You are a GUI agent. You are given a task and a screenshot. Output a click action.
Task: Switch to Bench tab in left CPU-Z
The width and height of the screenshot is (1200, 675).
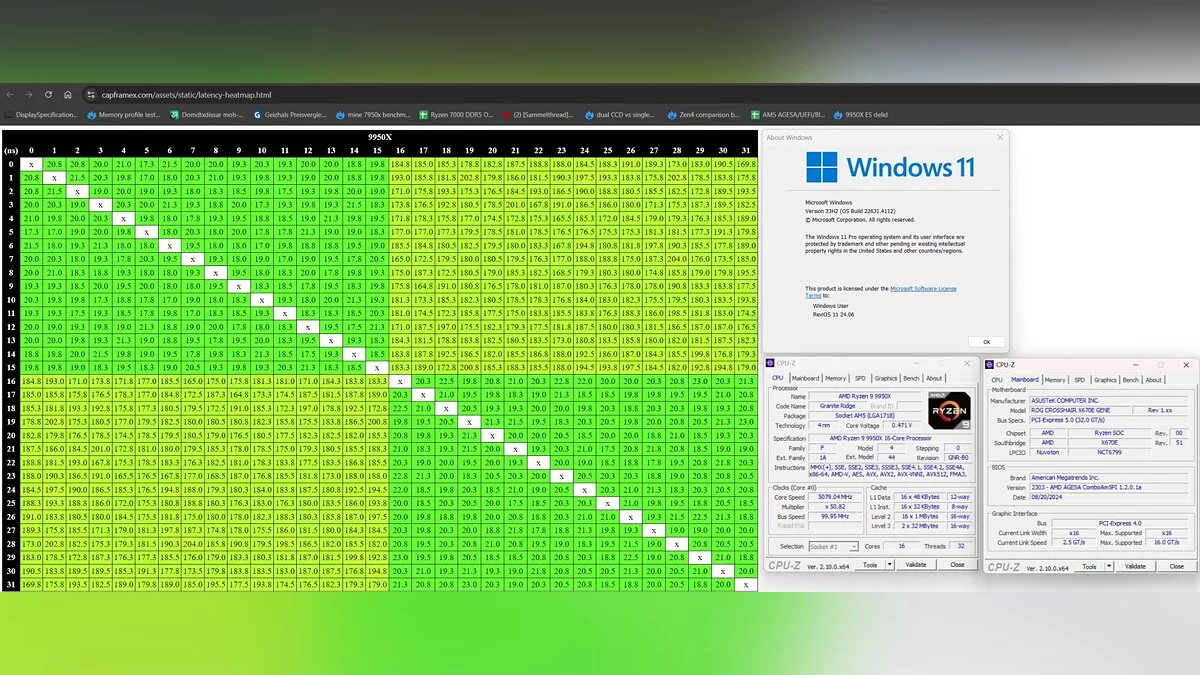pos(911,378)
